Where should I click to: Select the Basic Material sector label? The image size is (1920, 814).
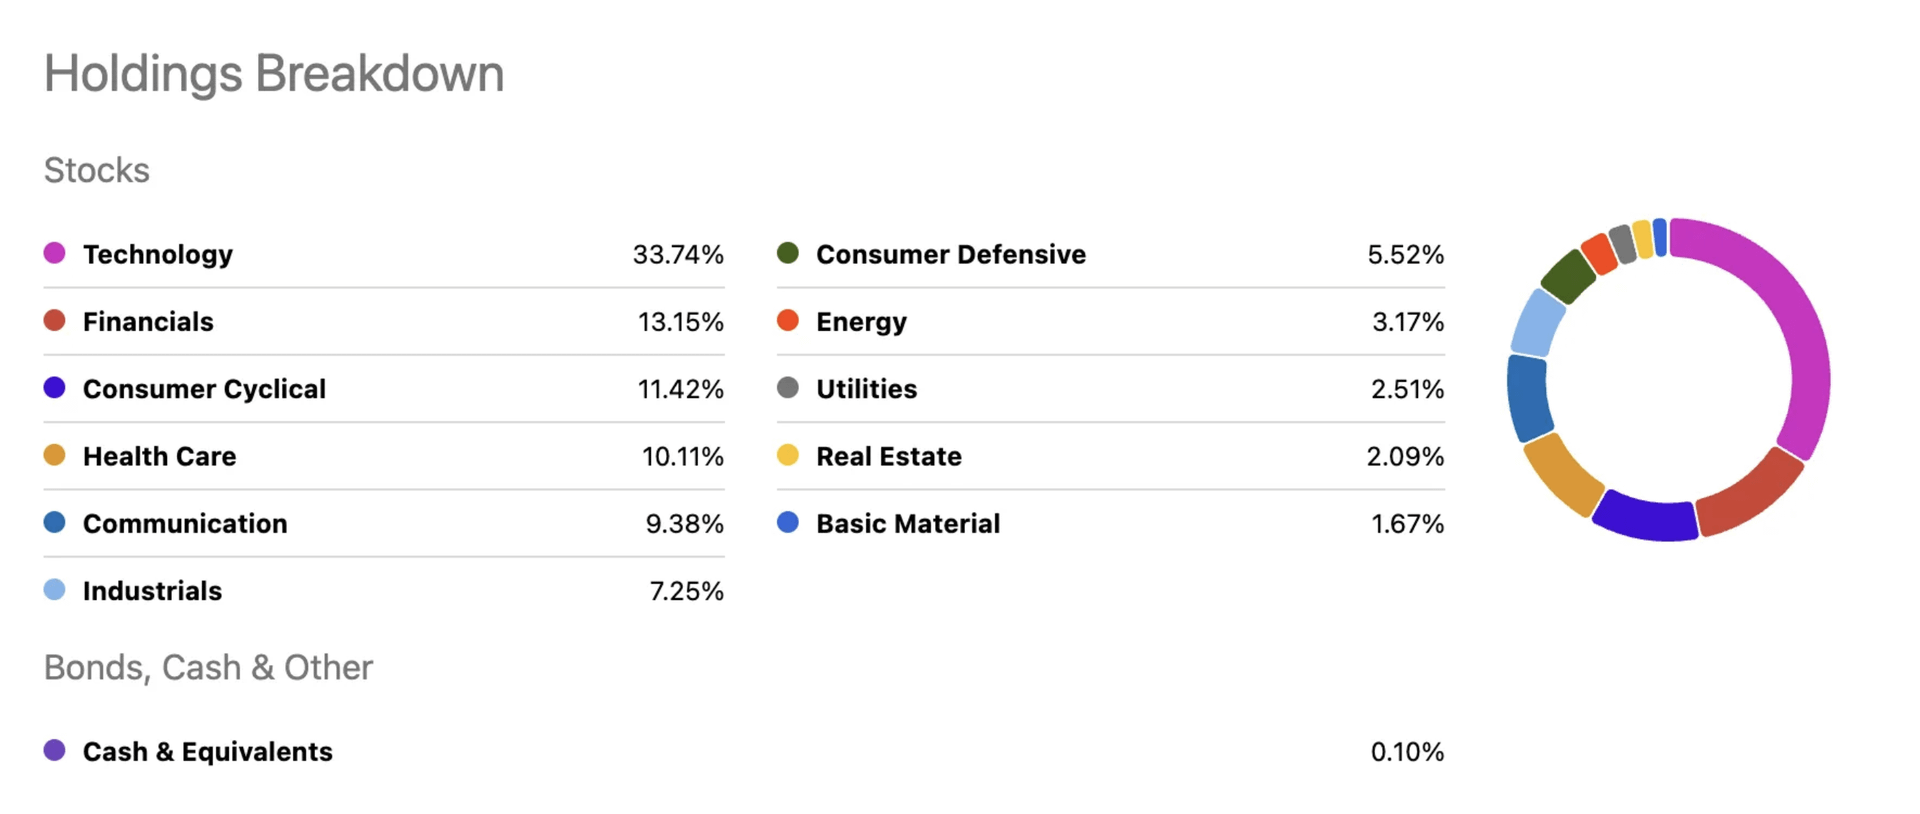coord(908,523)
